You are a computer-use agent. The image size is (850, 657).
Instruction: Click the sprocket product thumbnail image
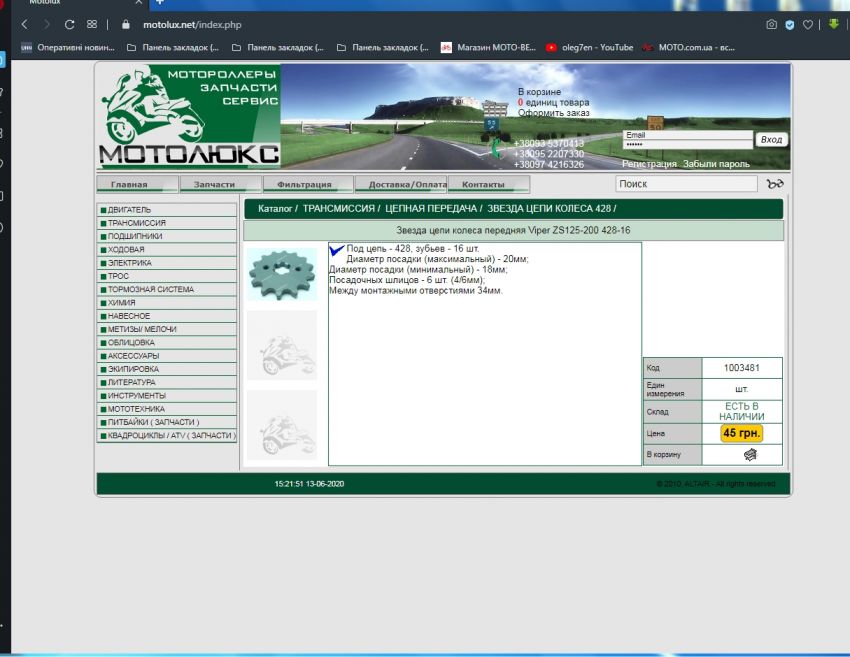coord(281,273)
